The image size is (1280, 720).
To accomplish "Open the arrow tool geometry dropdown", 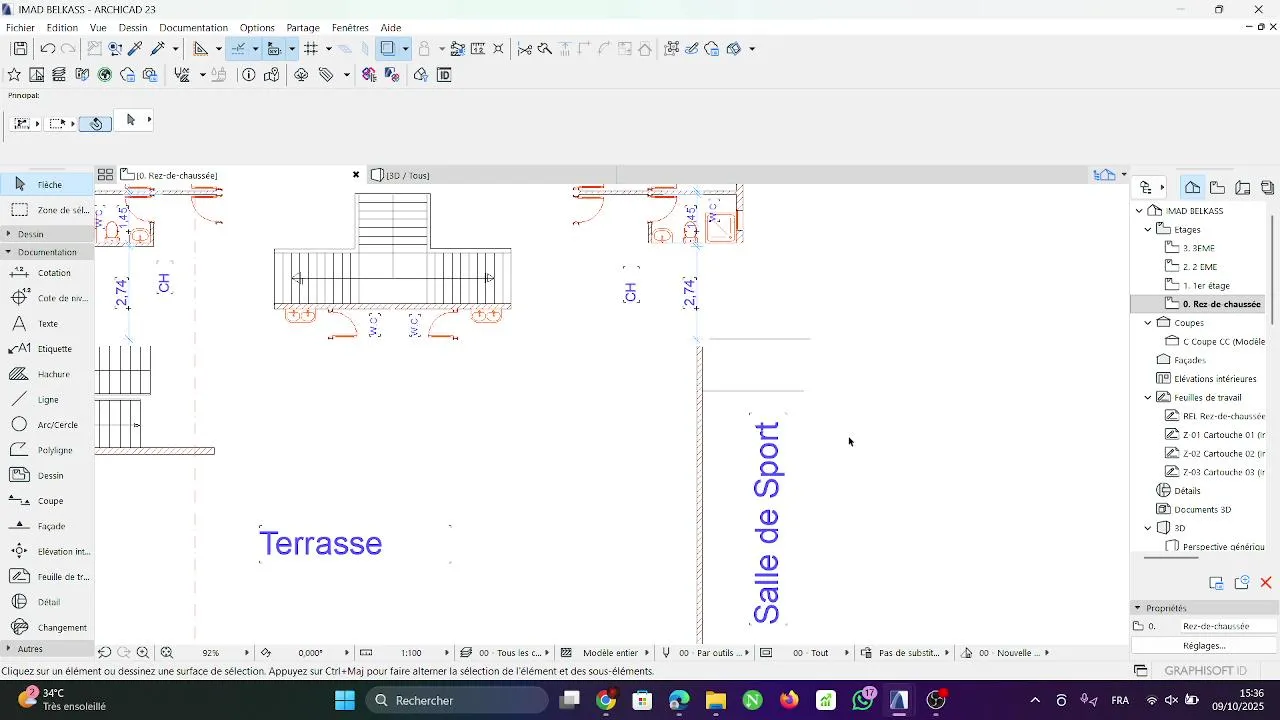I will (150, 120).
